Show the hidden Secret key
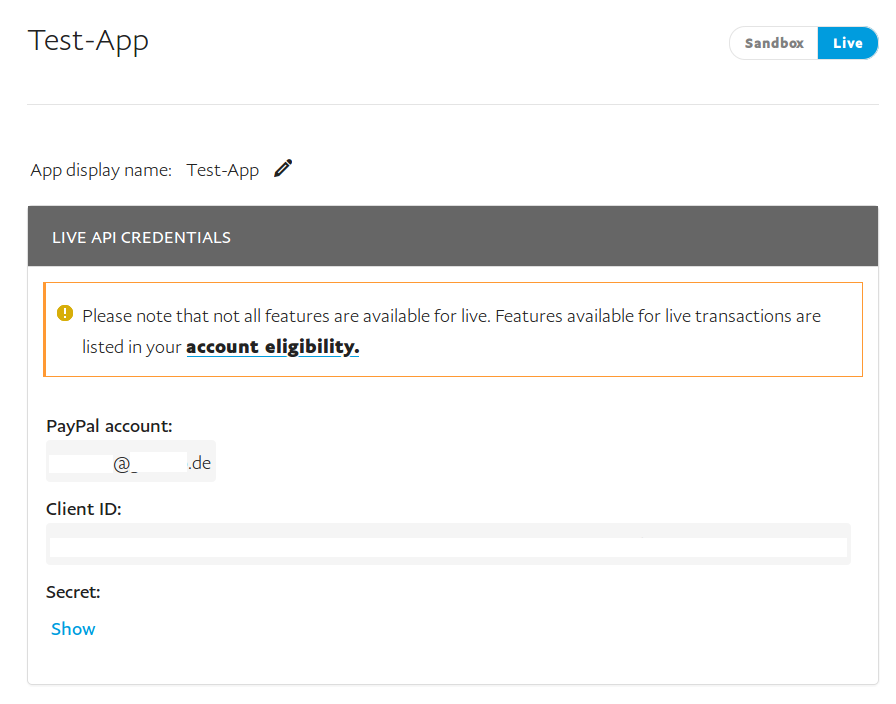896x704 pixels. pyautogui.click(x=73, y=629)
